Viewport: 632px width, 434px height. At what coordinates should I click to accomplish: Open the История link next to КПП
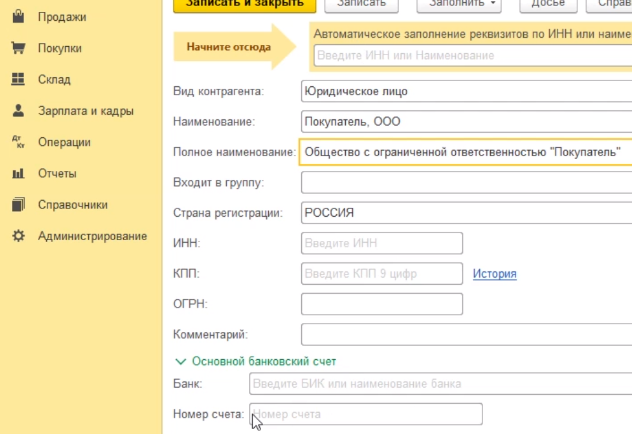(x=494, y=273)
